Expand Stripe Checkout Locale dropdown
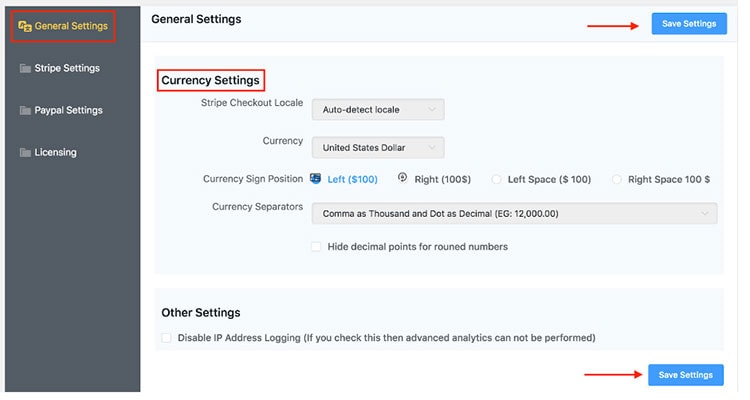Image resolution: width=750 pixels, height=400 pixels. pyautogui.click(x=377, y=109)
